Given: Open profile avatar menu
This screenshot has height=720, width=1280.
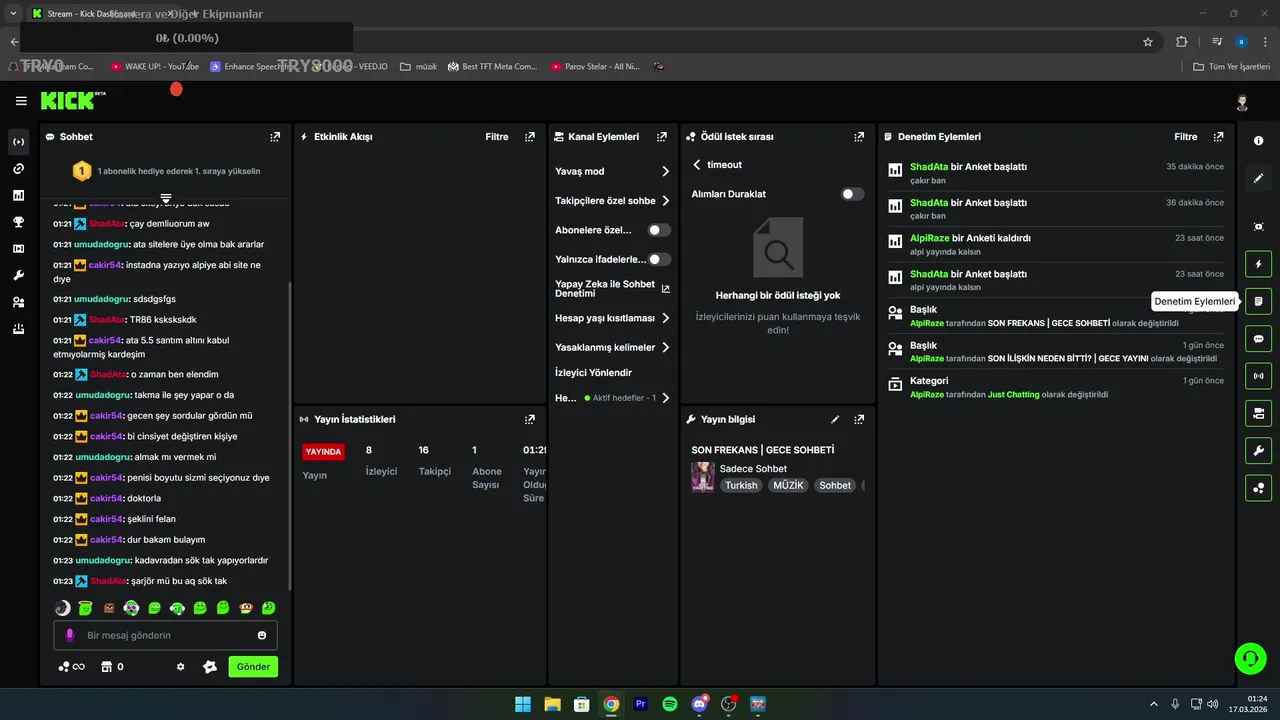Looking at the screenshot, I should coord(1242,102).
